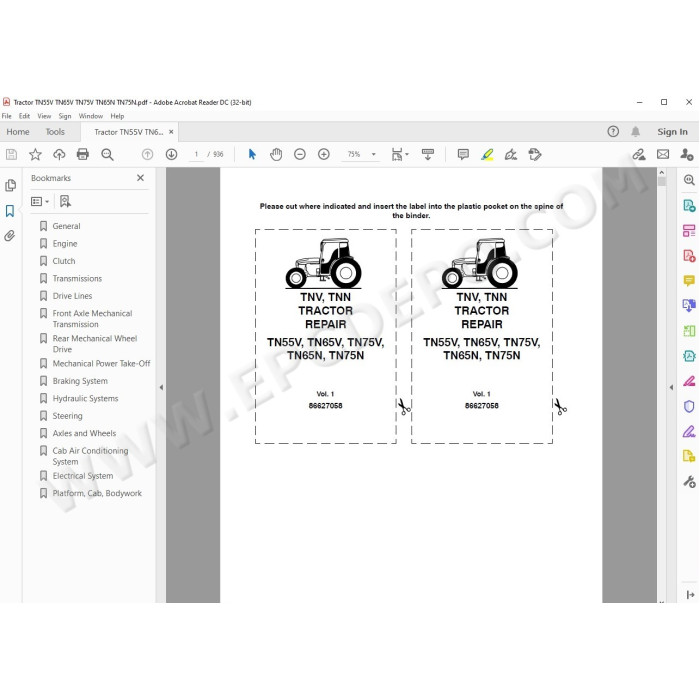Open the Axles and Wheels bookmark

(84, 433)
